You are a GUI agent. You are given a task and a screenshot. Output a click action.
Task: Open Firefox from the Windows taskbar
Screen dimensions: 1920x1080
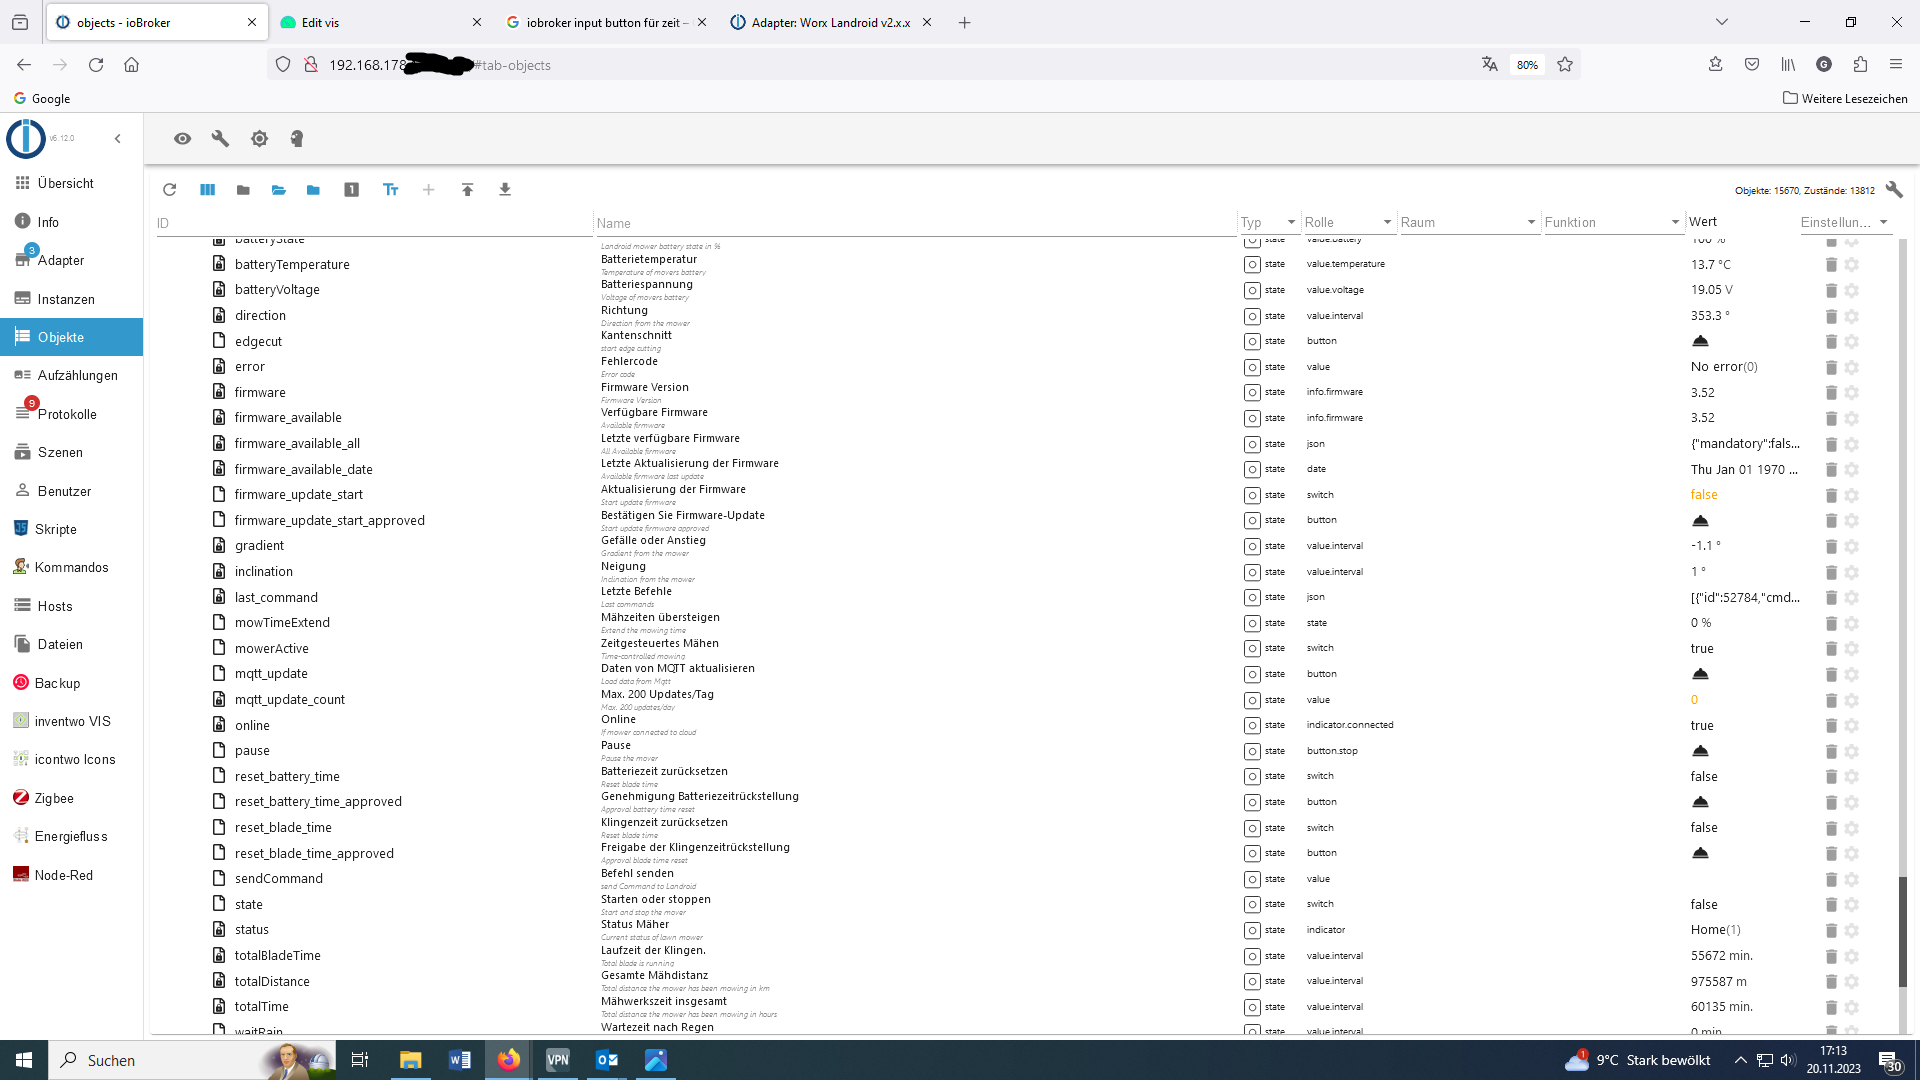click(508, 1060)
